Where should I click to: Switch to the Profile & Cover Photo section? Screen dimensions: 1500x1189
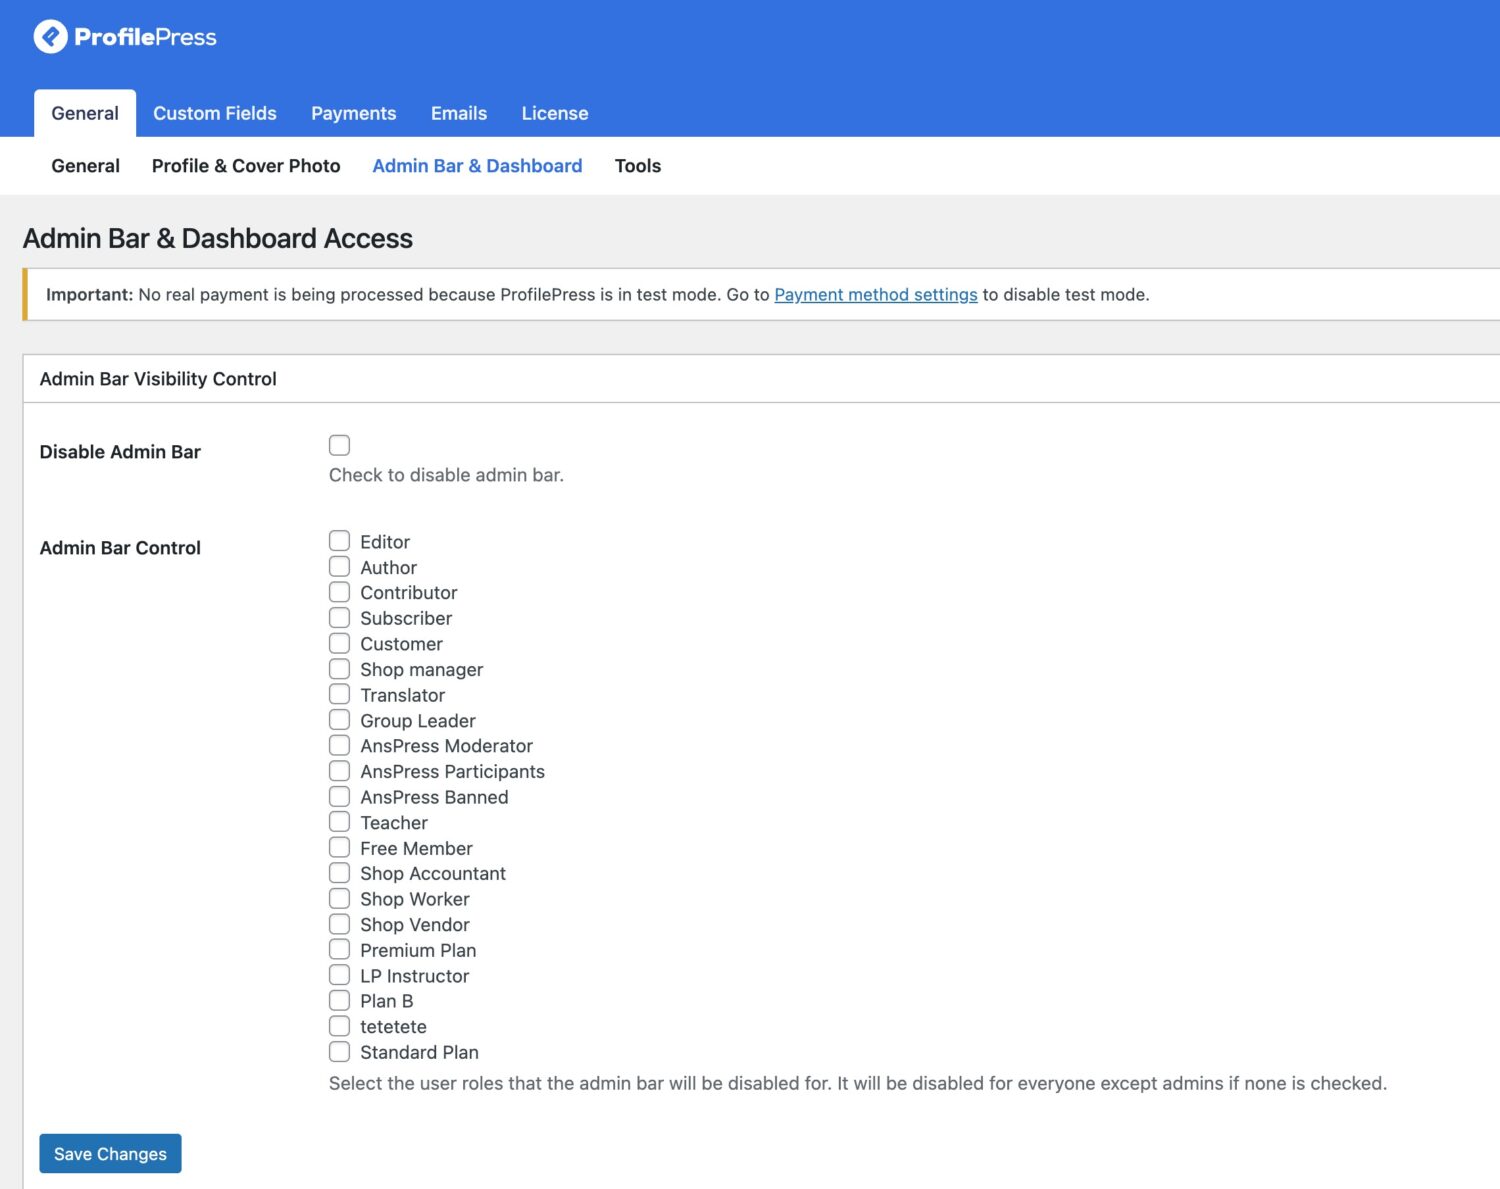(x=245, y=165)
